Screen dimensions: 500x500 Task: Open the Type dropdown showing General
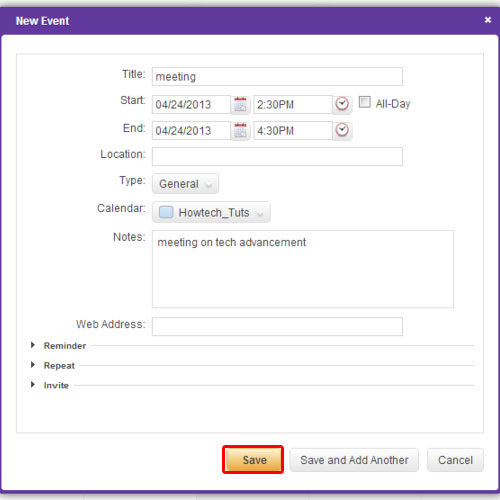click(185, 184)
